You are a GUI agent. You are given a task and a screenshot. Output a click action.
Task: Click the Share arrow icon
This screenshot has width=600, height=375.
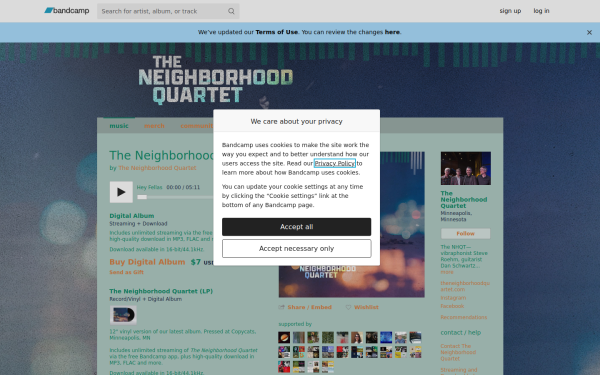pyautogui.click(x=282, y=307)
